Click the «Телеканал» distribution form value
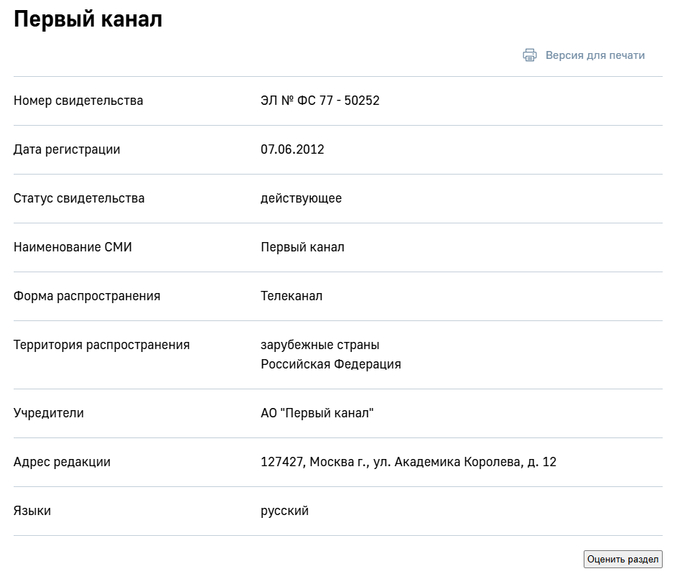 click(291, 296)
